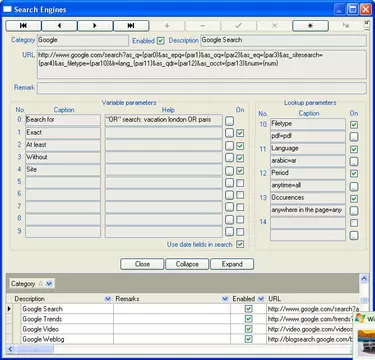Click the plus insert-record navigator button
The height and width of the screenshot is (360, 375).
pos(167,26)
